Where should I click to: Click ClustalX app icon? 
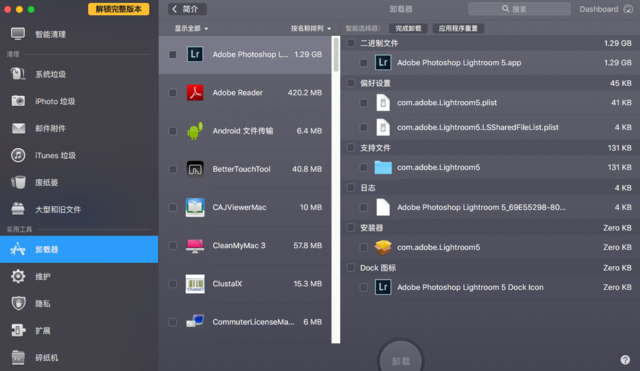click(195, 284)
